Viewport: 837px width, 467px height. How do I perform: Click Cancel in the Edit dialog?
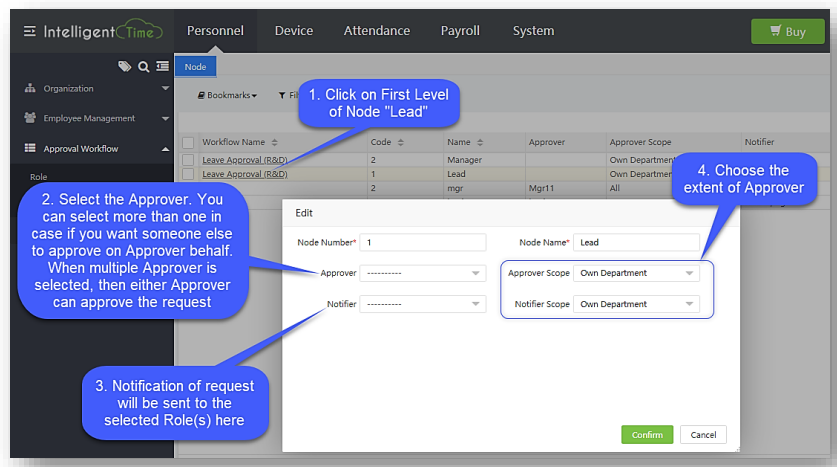pos(703,435)
